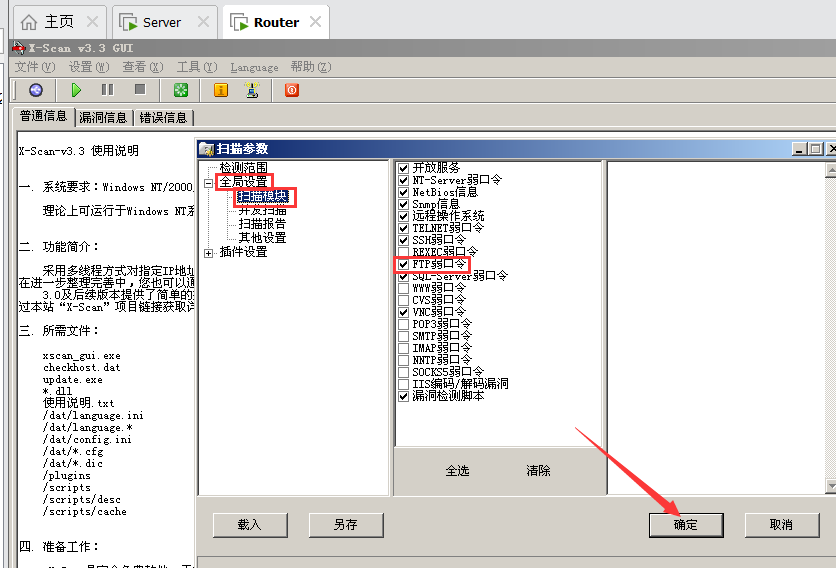Click 清除 to clear module selection

538,471
